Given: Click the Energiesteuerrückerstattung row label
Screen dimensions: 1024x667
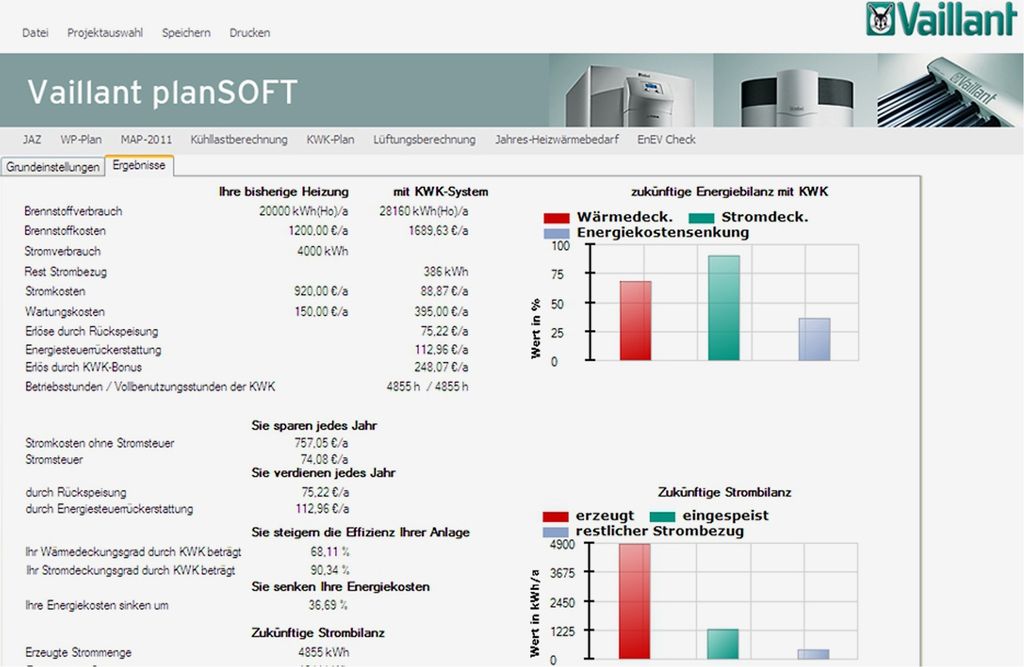Looking at the screenshot, I should [x=93, y=350].
